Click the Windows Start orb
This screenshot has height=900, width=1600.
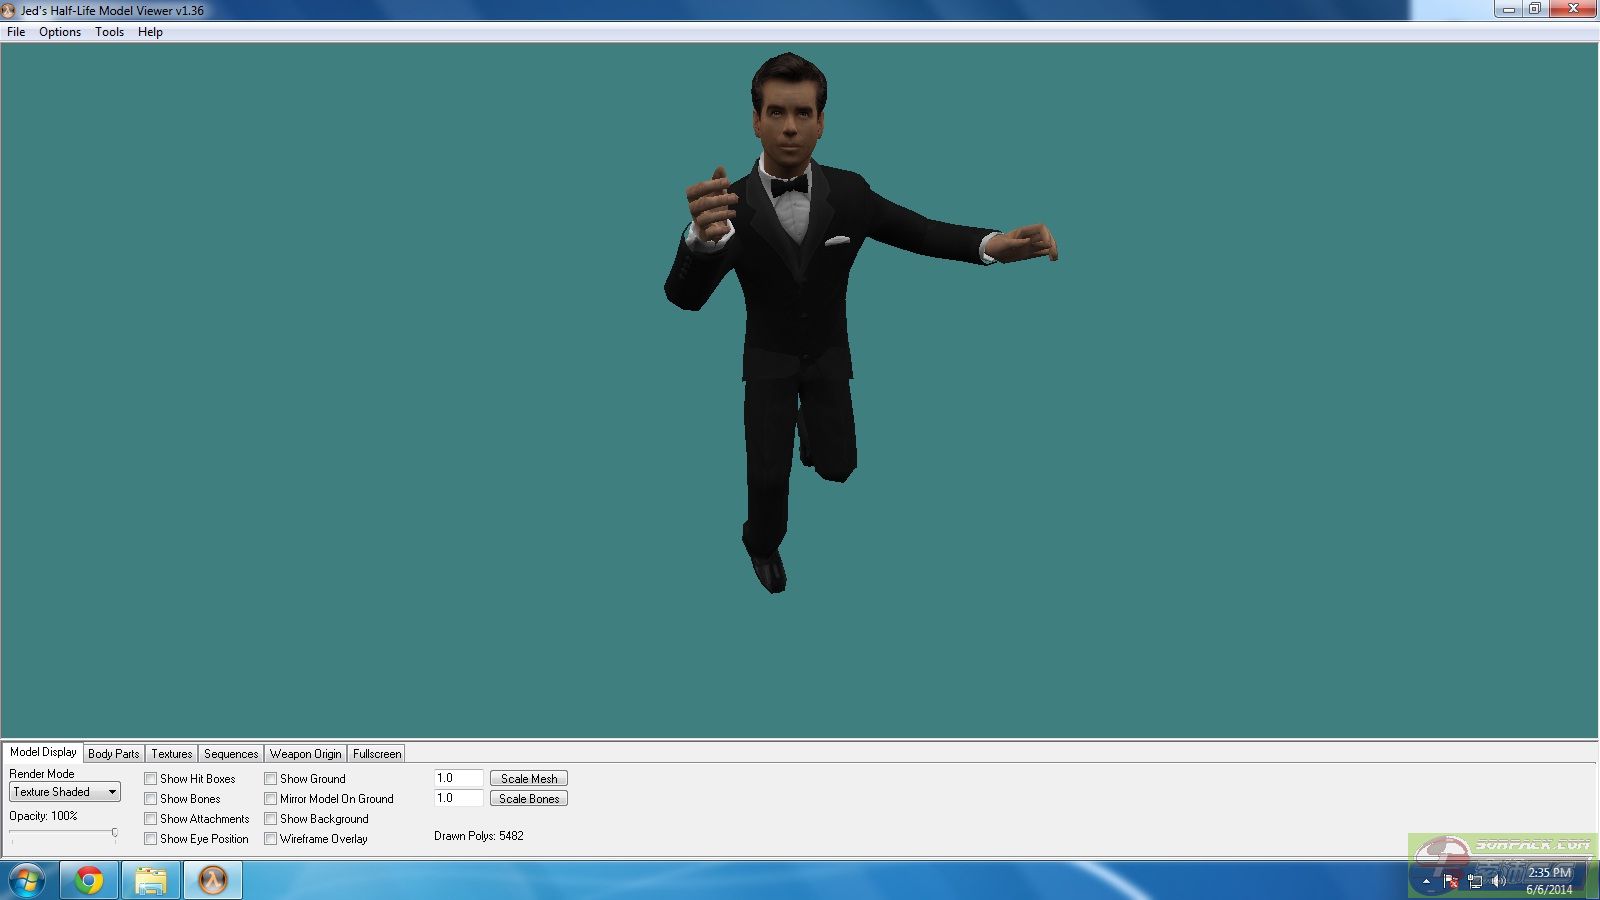(x=27, y=880)
